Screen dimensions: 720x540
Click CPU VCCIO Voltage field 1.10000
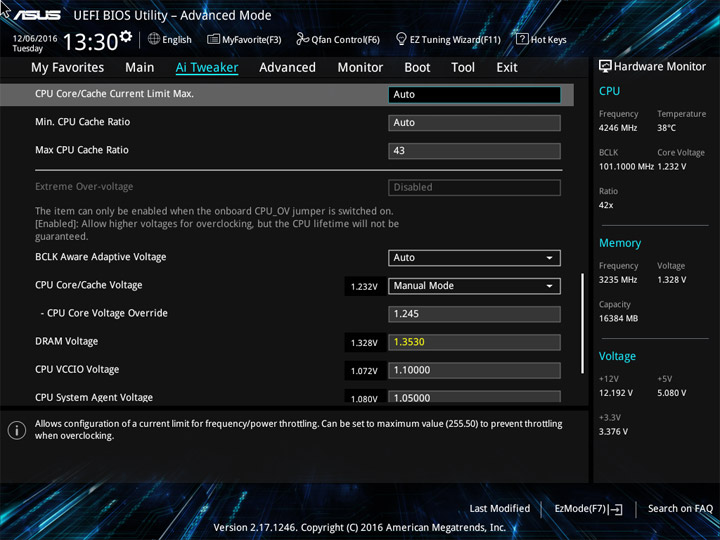[474, 370]
